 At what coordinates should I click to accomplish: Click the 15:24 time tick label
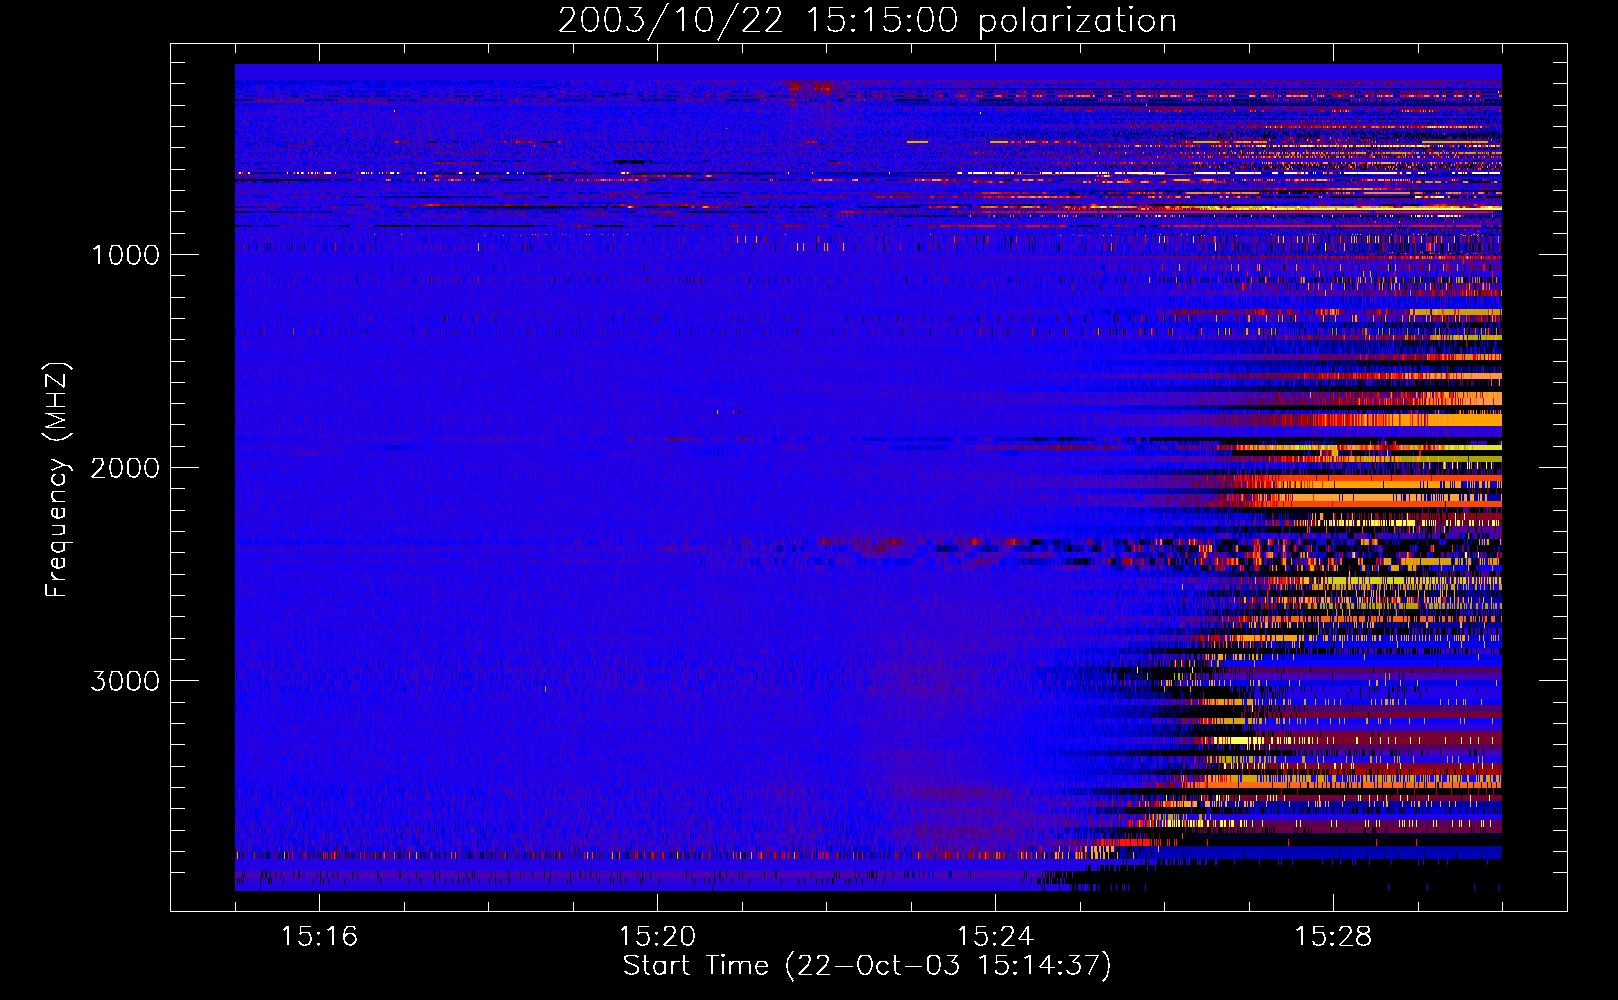[995, 936]
